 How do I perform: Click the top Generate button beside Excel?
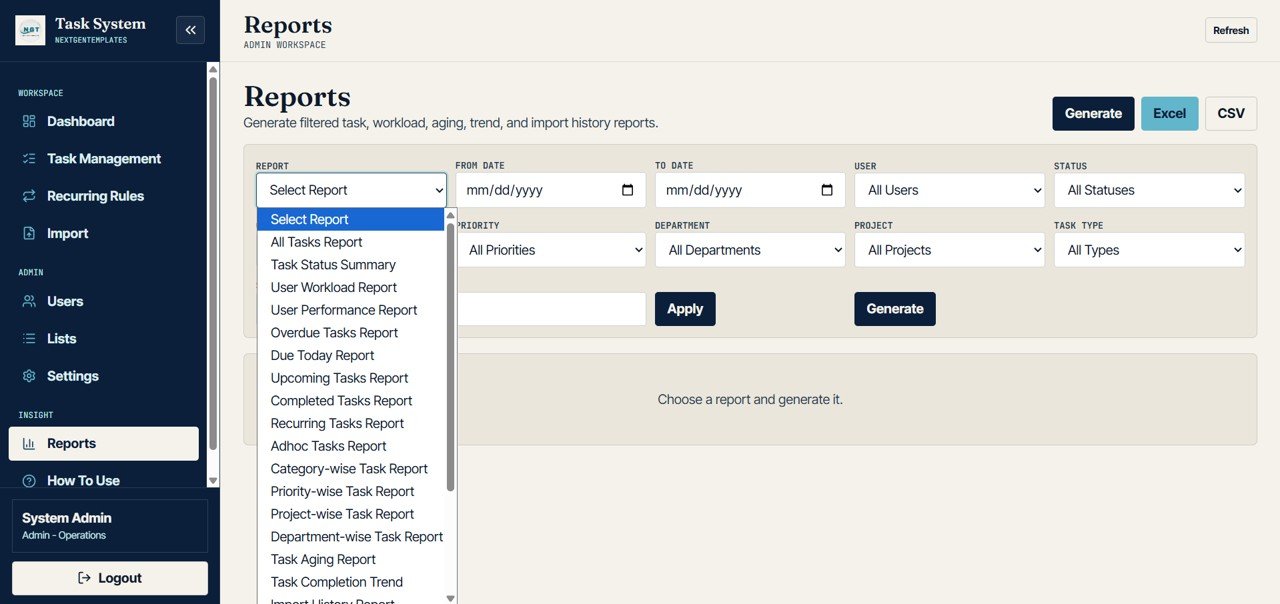[1093, 113]
